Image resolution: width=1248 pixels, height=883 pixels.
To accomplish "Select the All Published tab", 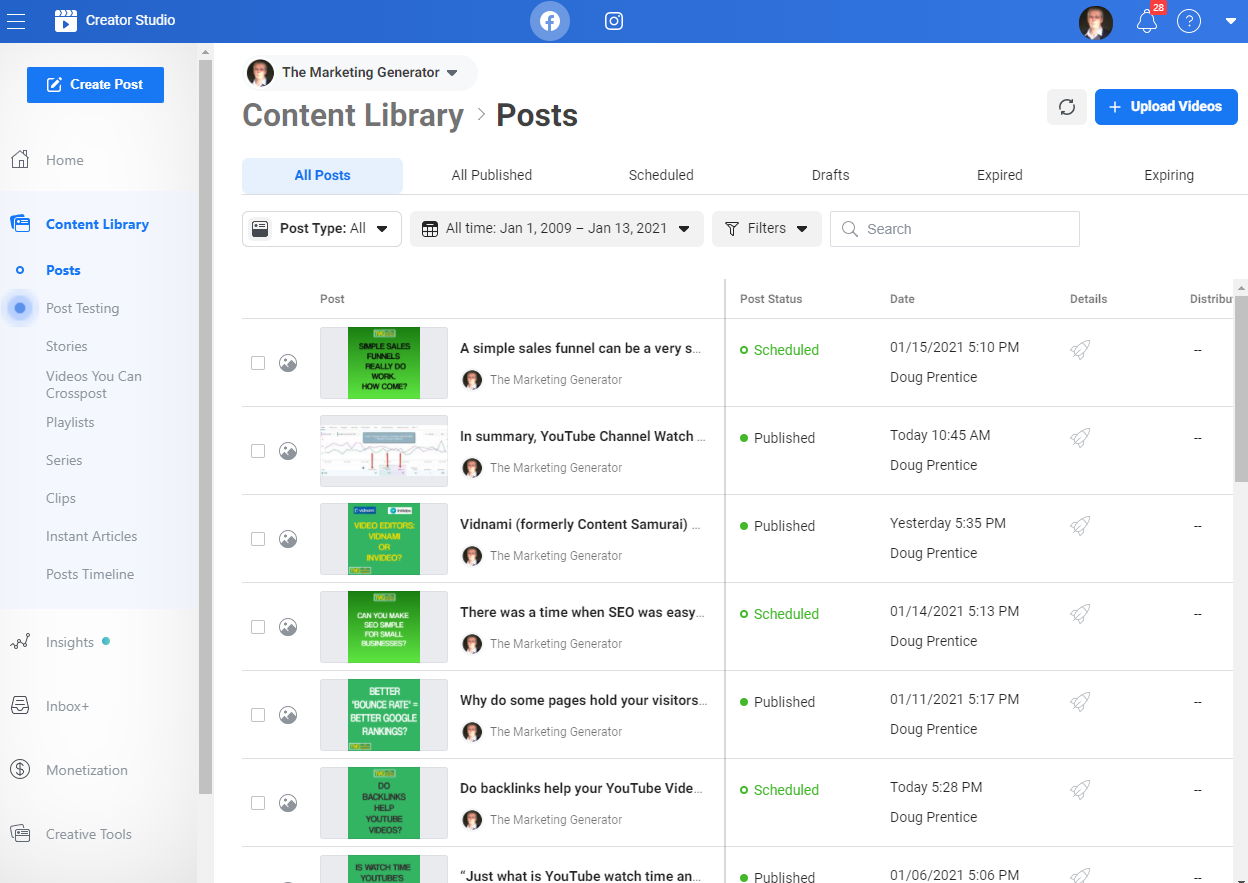I will 492,175.
